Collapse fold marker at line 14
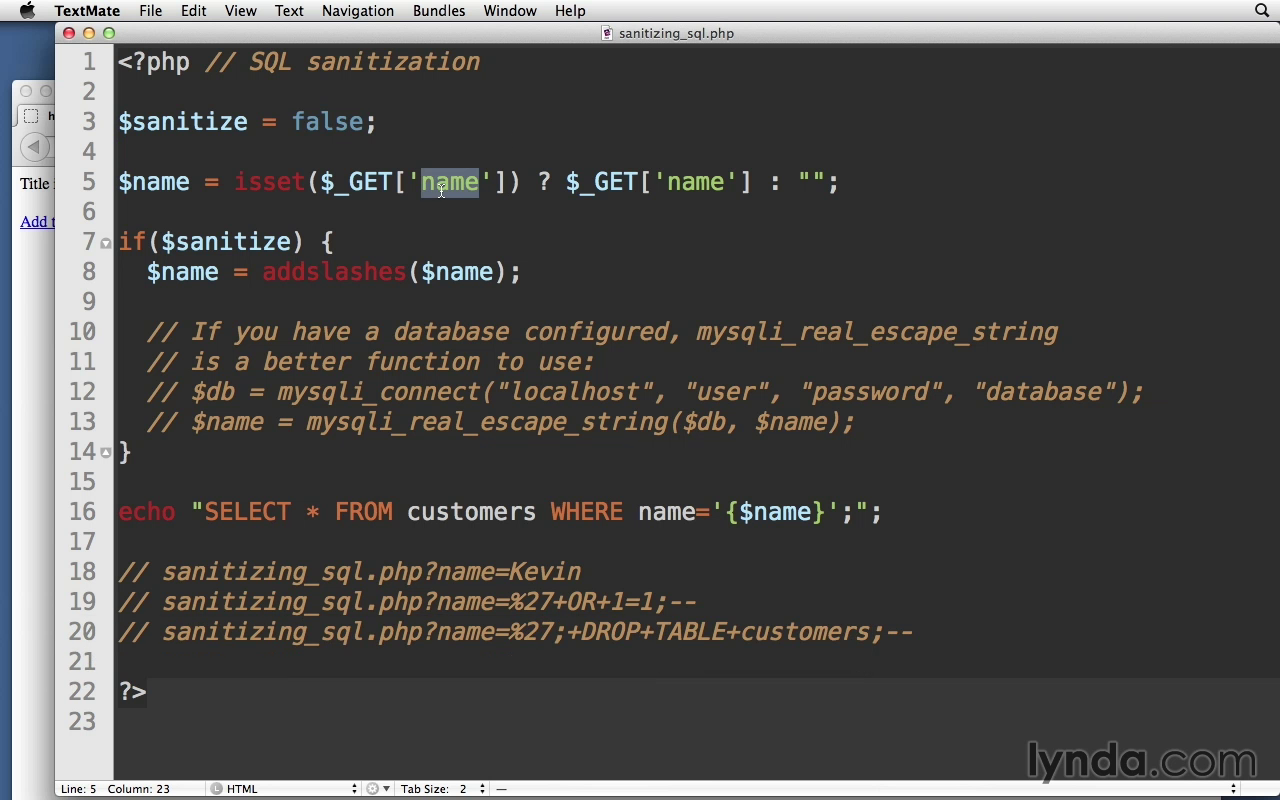The image size is (1280, 800). tap(106, 452)
